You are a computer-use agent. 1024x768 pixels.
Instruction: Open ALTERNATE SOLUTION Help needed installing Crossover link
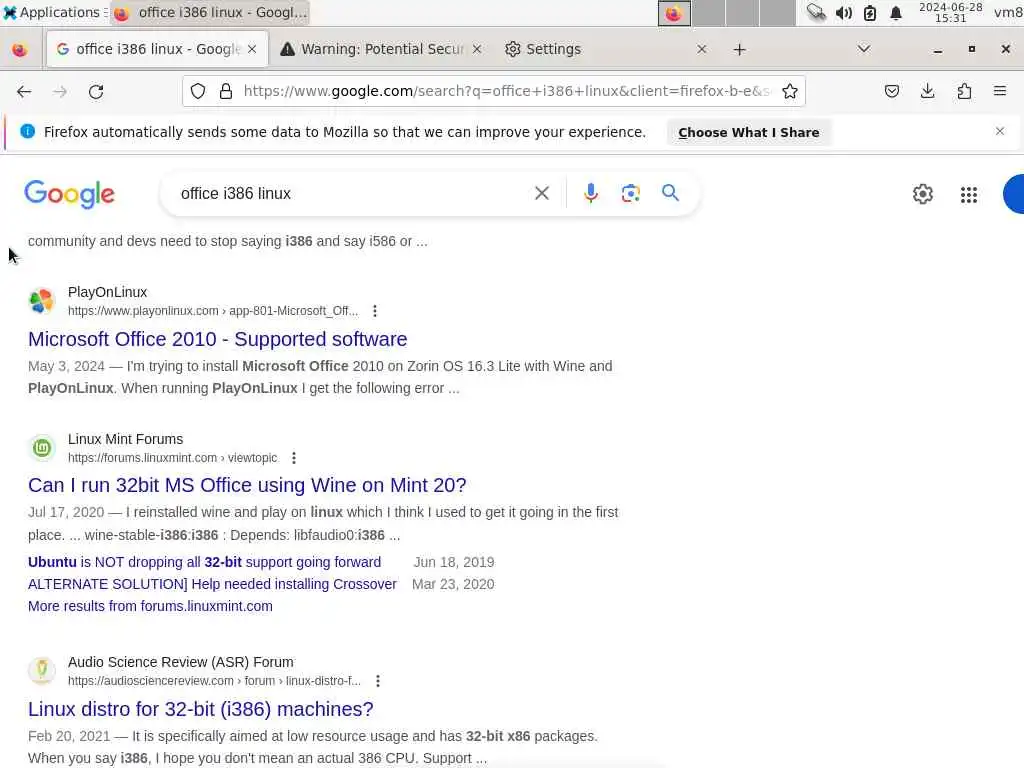click(x=212, y=584)
